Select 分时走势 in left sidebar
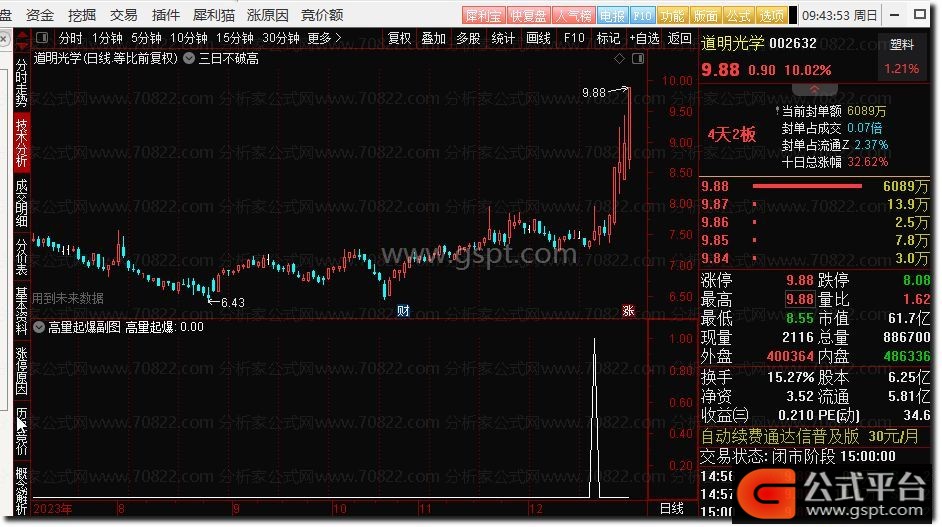This screenshot has width=942, height=527. (x=22, y=82)
